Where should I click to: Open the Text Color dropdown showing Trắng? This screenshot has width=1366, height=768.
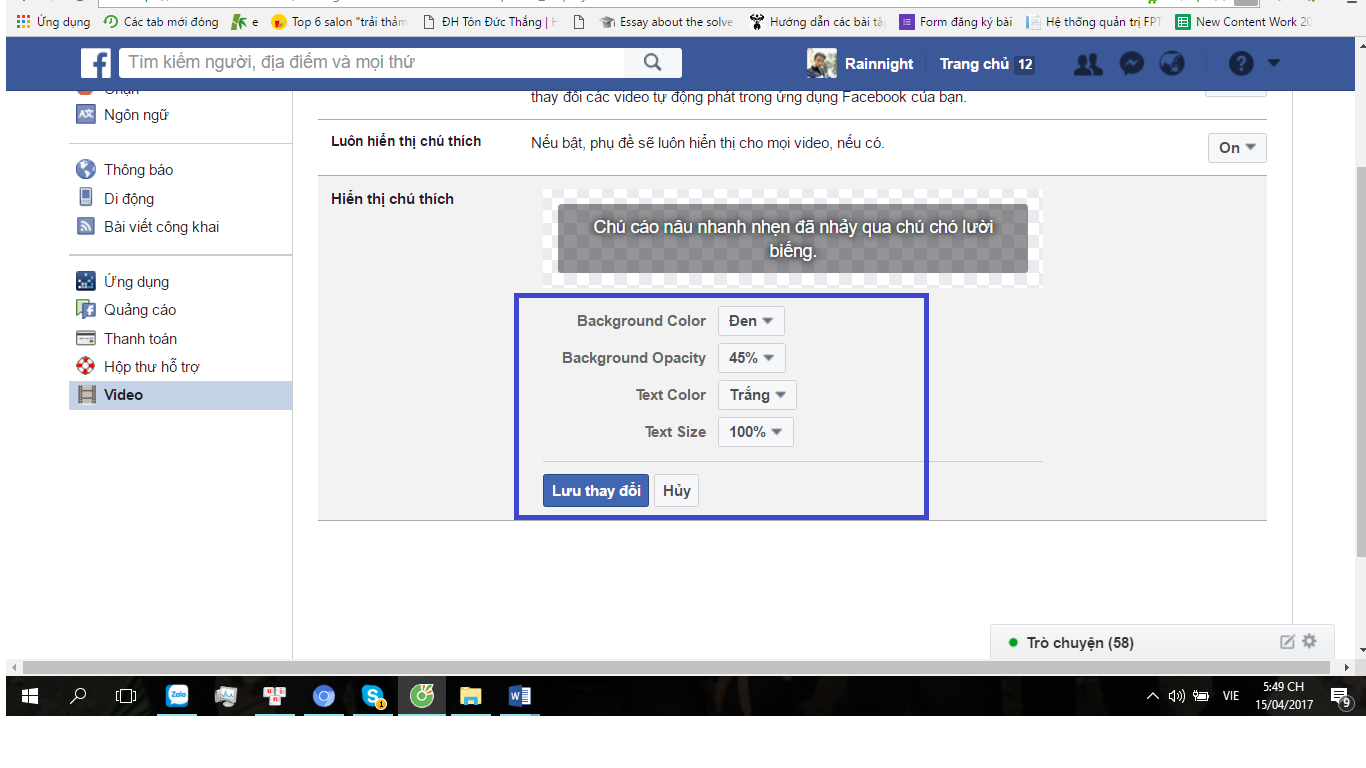pyautogui.click(x=757, y=395)
